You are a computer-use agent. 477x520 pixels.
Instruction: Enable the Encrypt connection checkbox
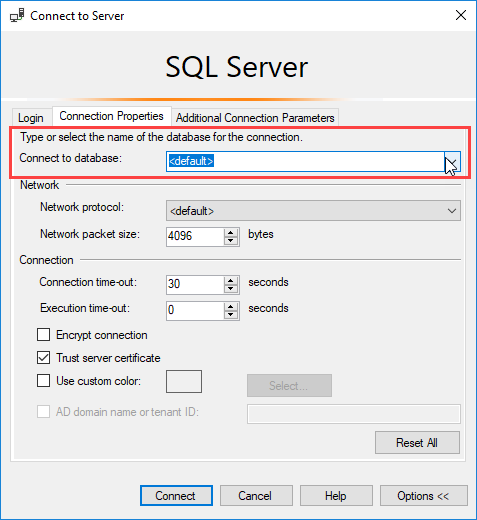coord(43,335)
